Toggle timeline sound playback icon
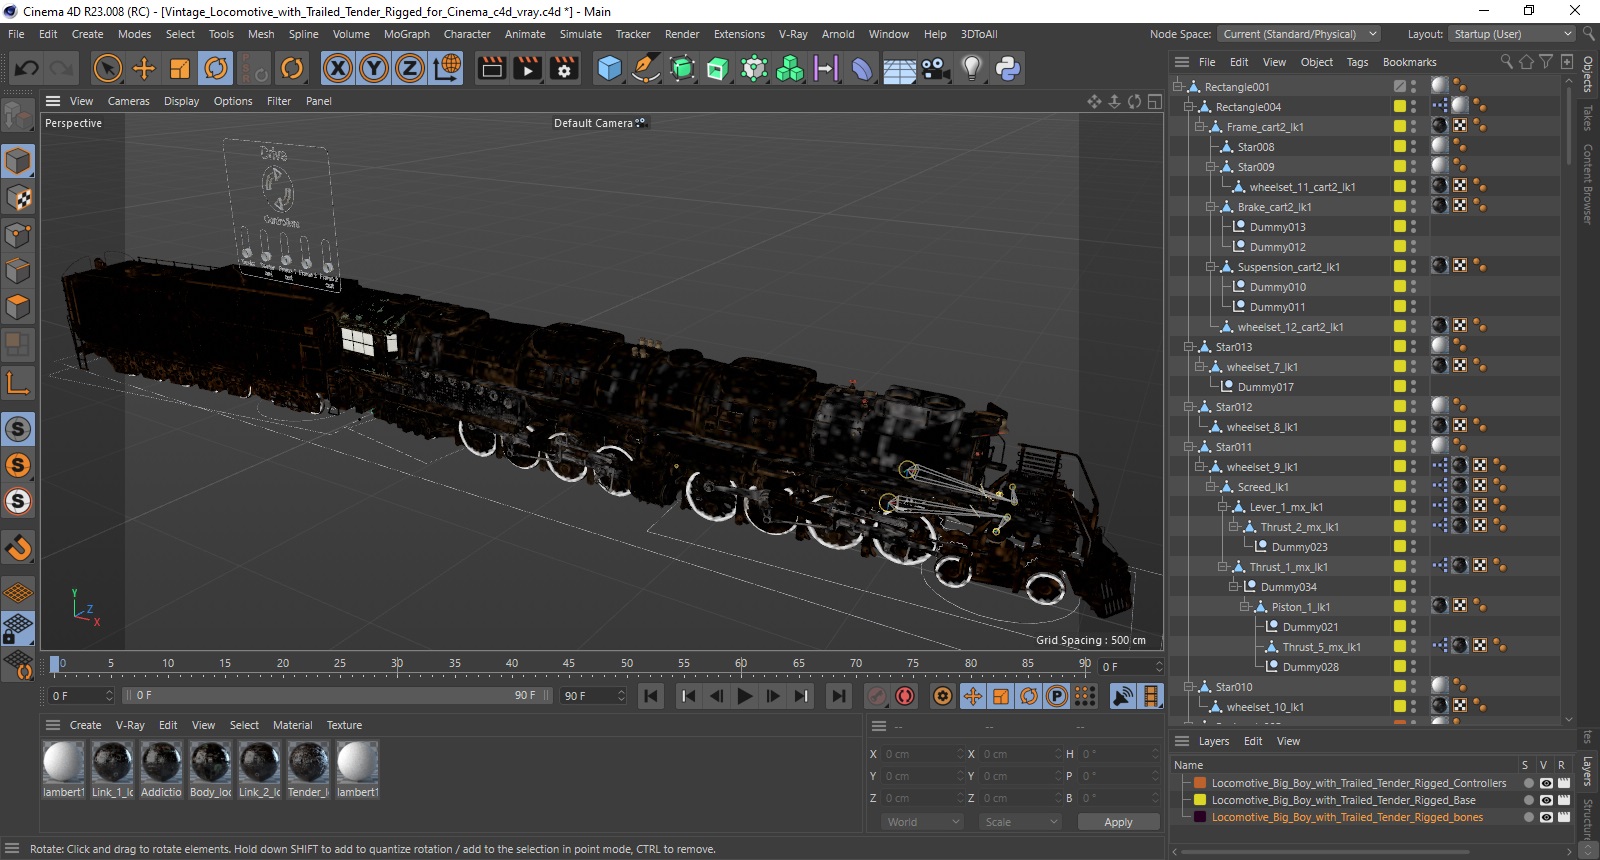Image resolution: width=1600 pixels, height=860 pixels. pyautogui.click(x=1123, y=696)
